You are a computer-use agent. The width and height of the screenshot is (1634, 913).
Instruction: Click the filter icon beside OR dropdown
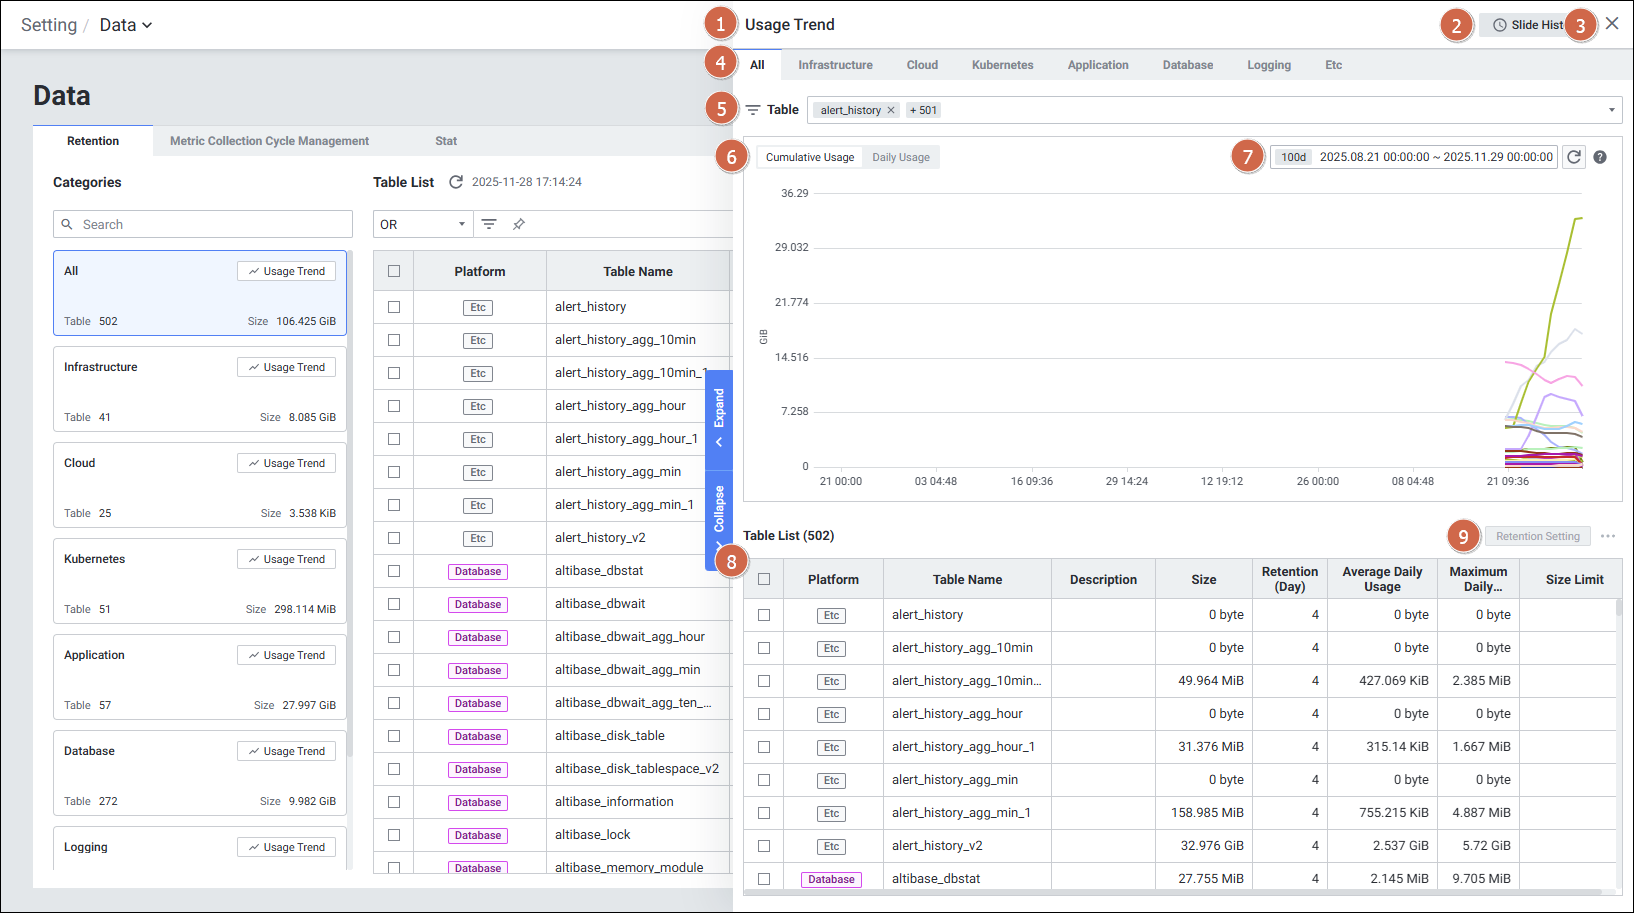click(489, 224)
